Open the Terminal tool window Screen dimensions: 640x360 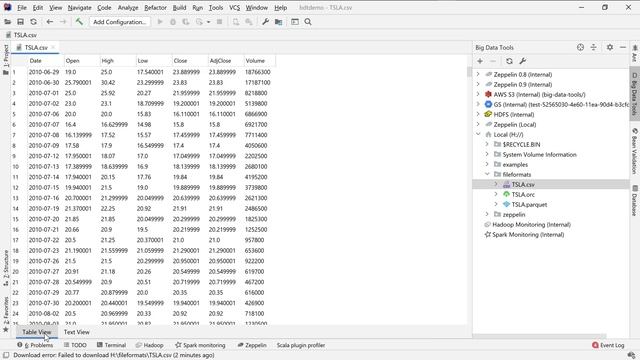111,345
